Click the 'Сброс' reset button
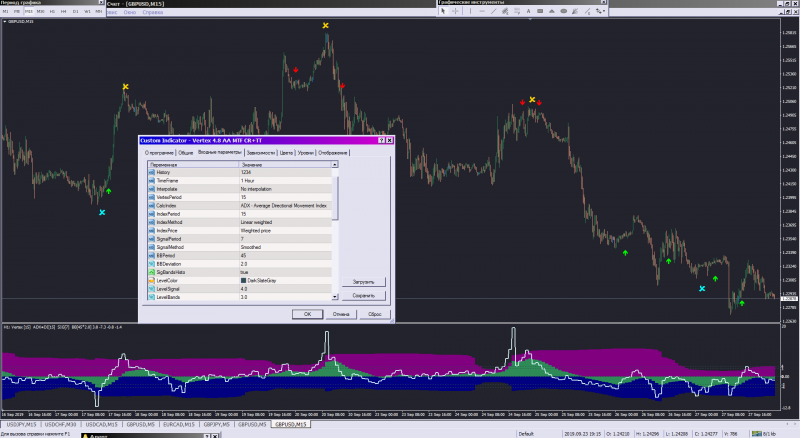The image size is (800, 438). click(x=374, y=314)
